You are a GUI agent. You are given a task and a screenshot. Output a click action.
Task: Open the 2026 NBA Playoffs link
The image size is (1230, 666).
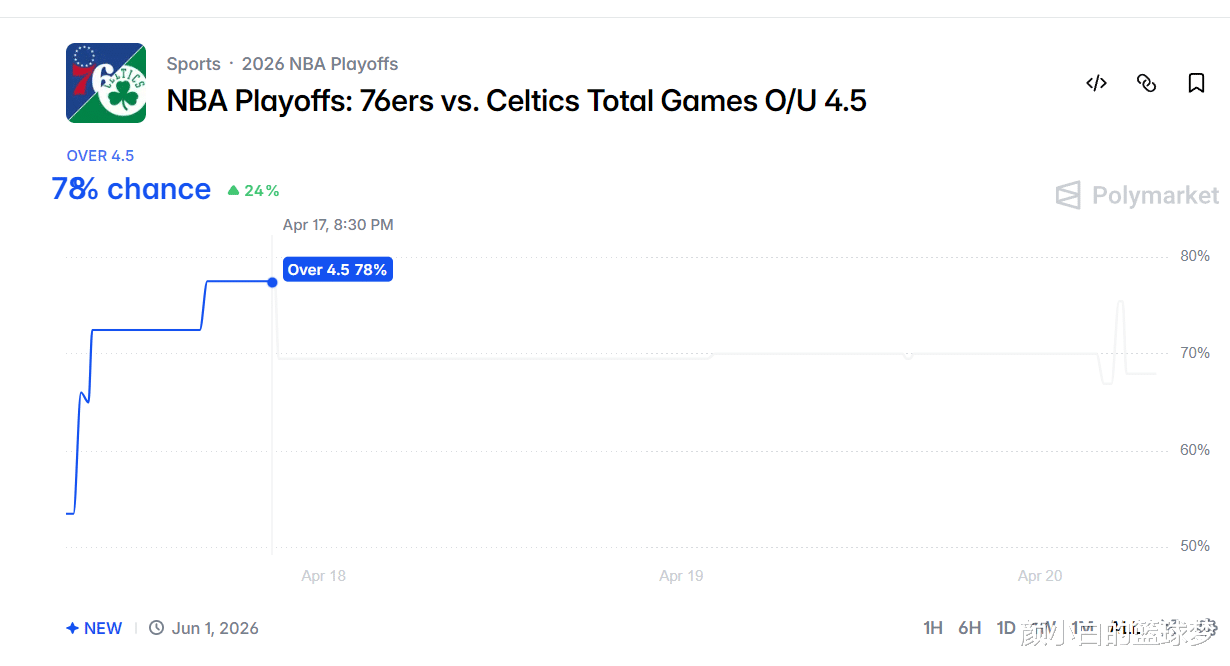tap(320, 64)
